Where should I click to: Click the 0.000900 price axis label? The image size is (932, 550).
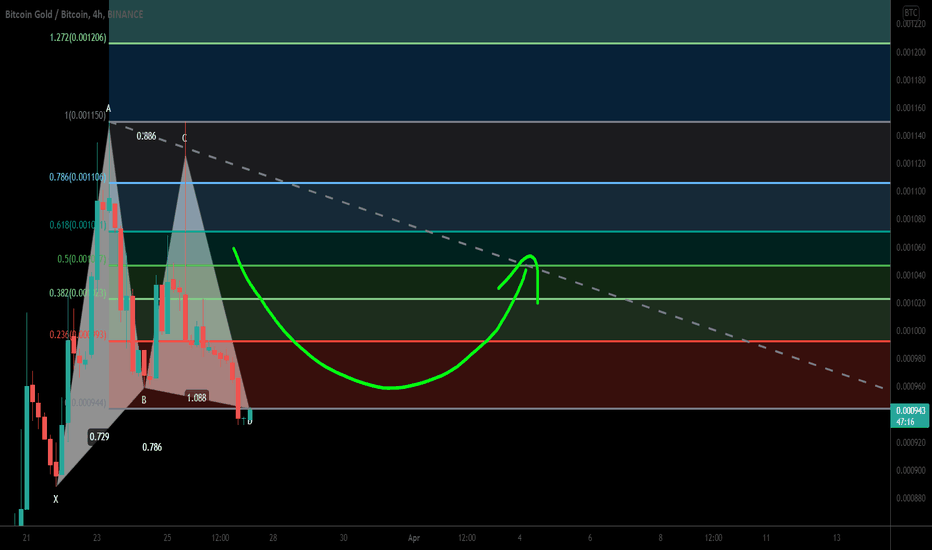tap(911, 470)
